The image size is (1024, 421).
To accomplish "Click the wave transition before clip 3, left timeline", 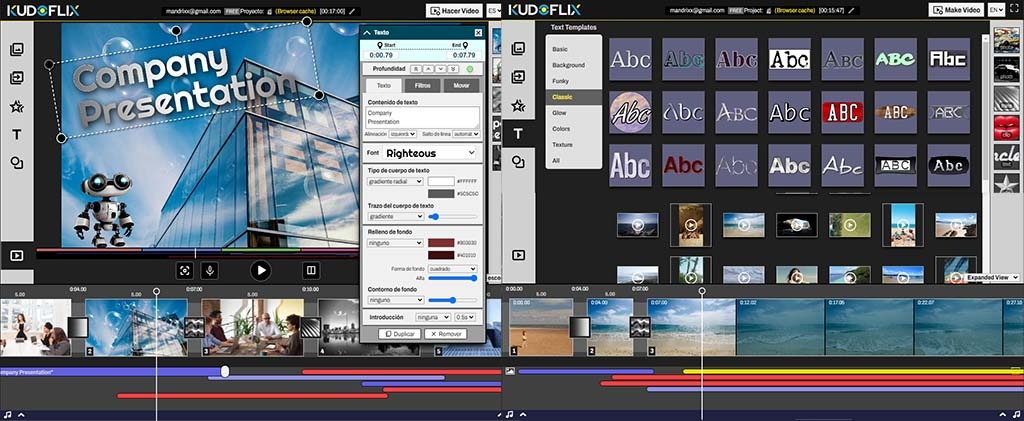I will coord(195,327).
